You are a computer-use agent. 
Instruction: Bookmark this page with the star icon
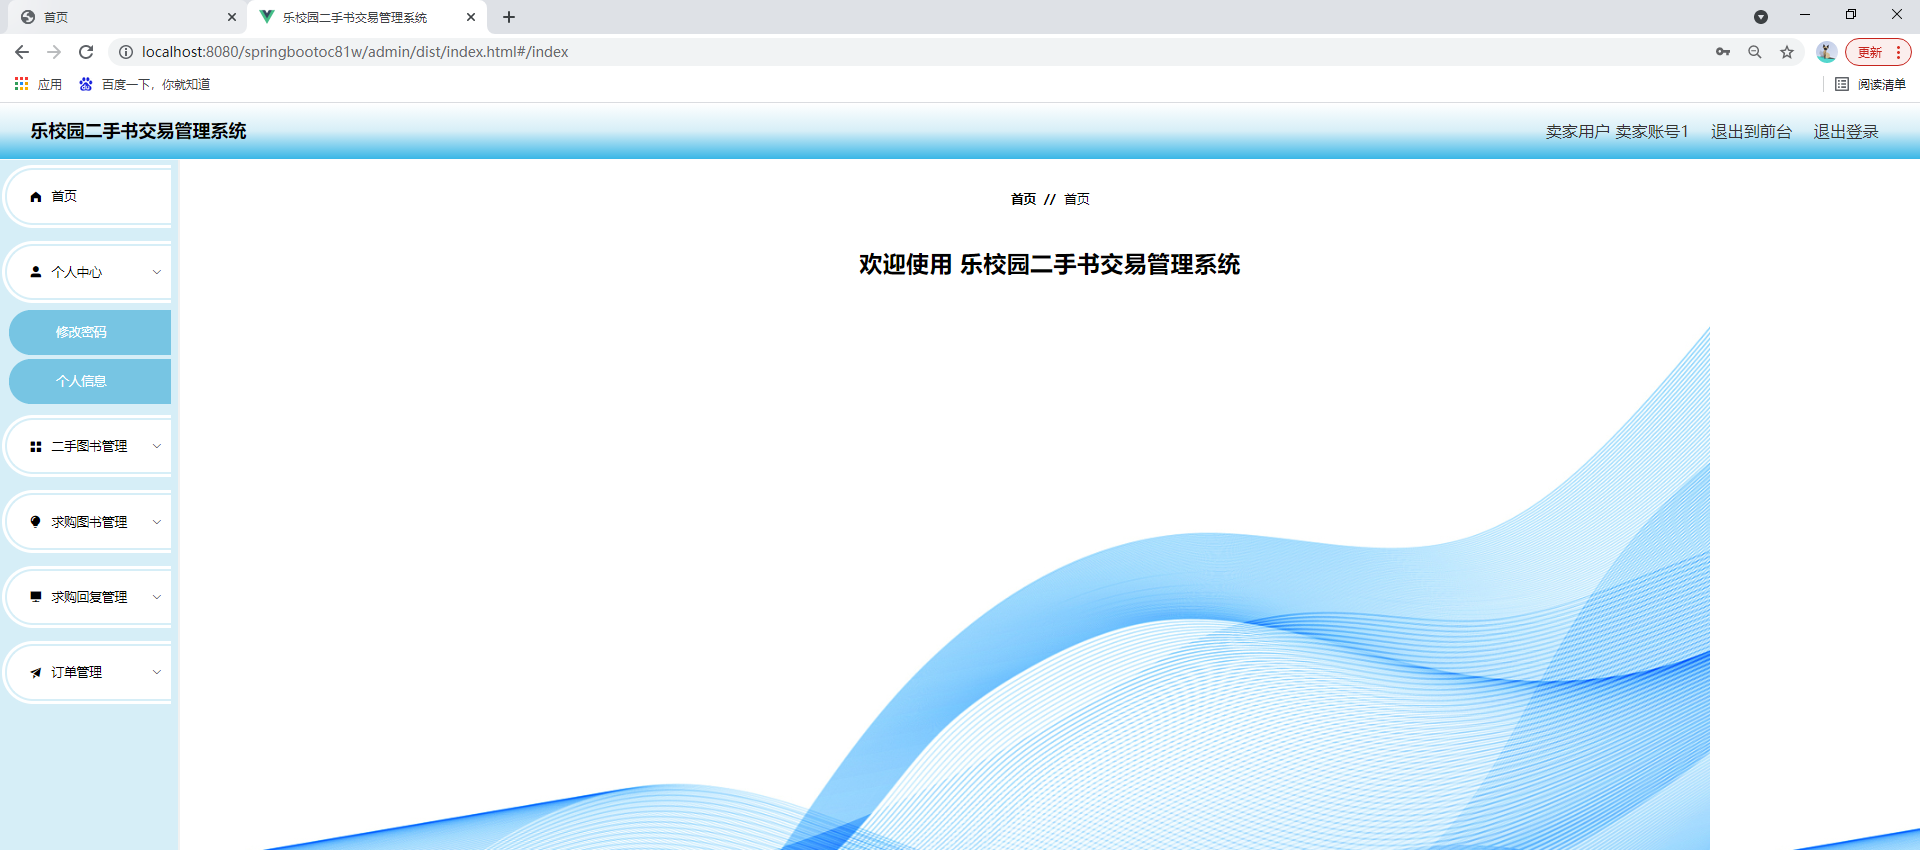coord(1787,52)
